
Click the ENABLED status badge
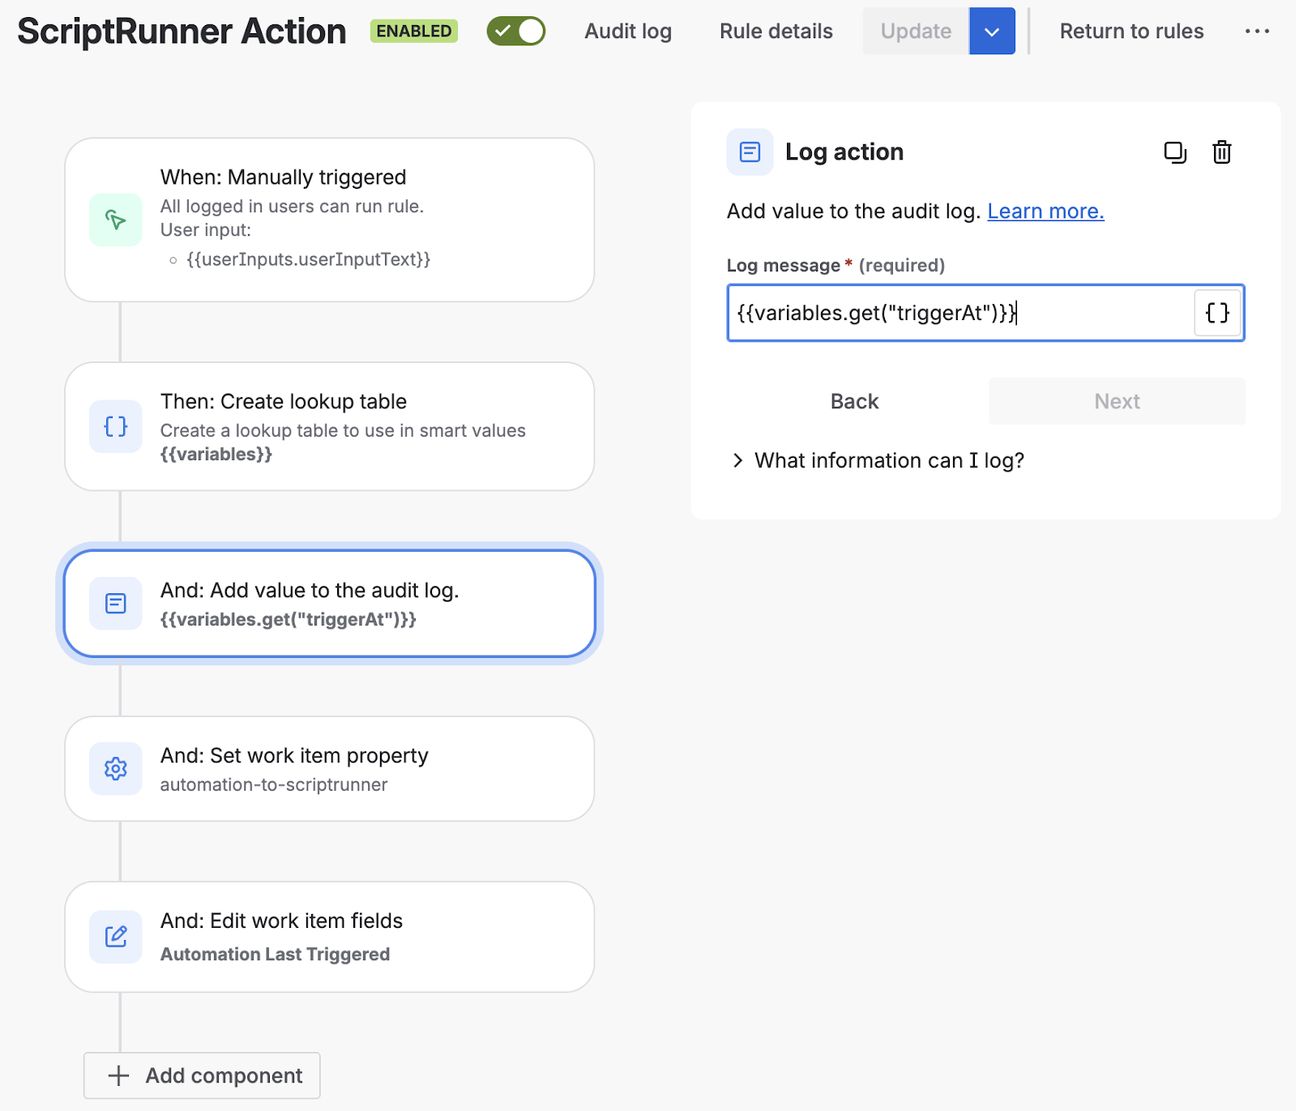tap(414, 31)
